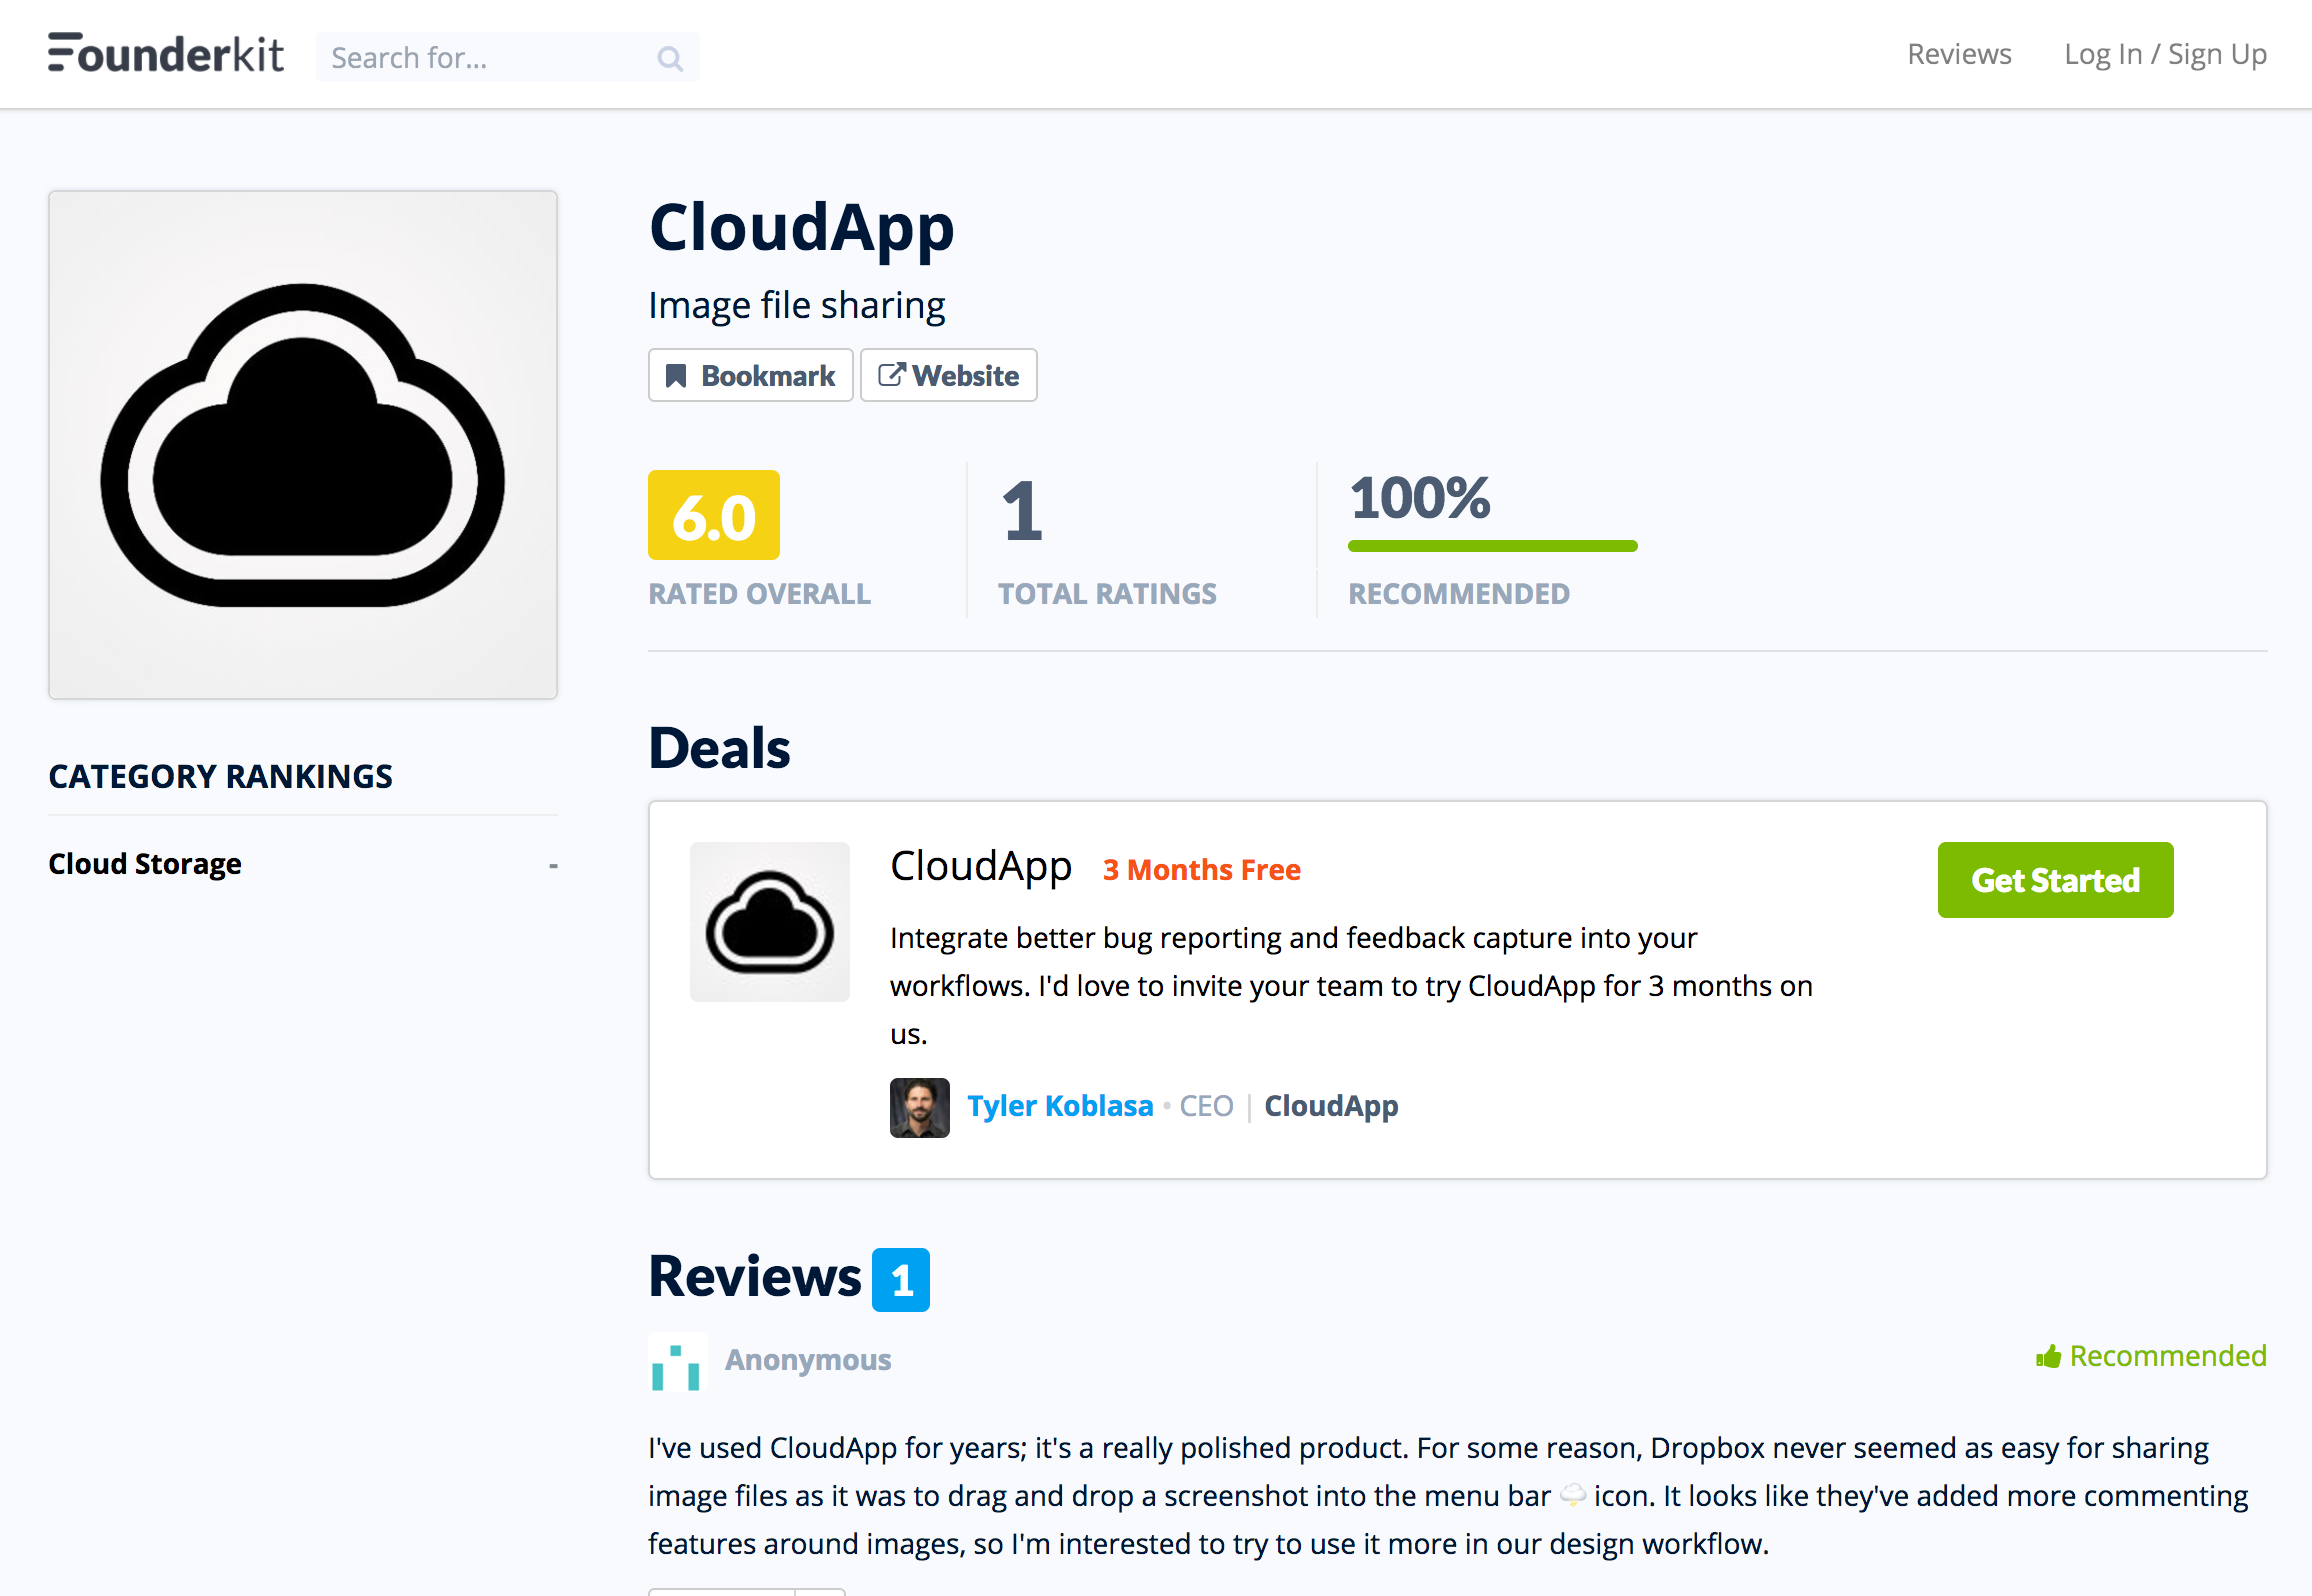Screen dimensions: 2312x1596
Task: Select the Cloud Storage category ranking
Action: coord(145,863)
